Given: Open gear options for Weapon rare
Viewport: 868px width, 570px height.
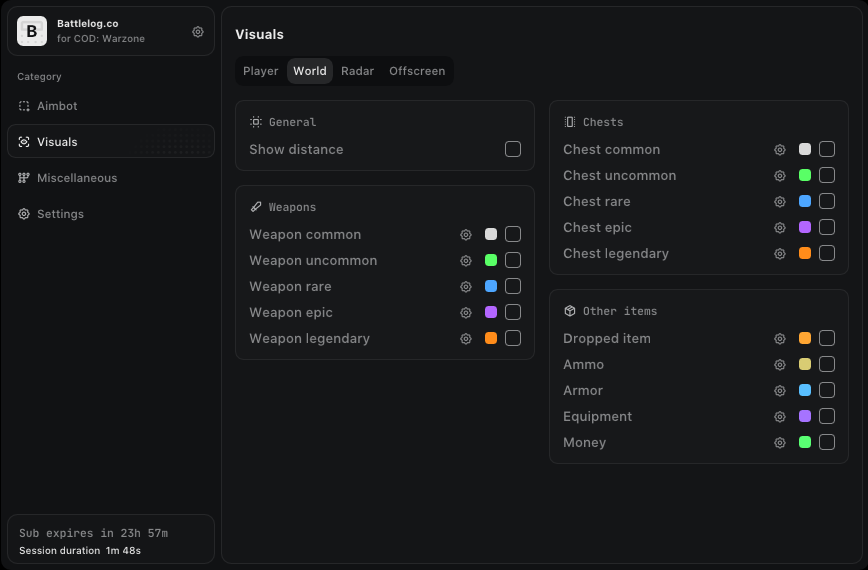Looking at the screenshot, I should [466, 287].
